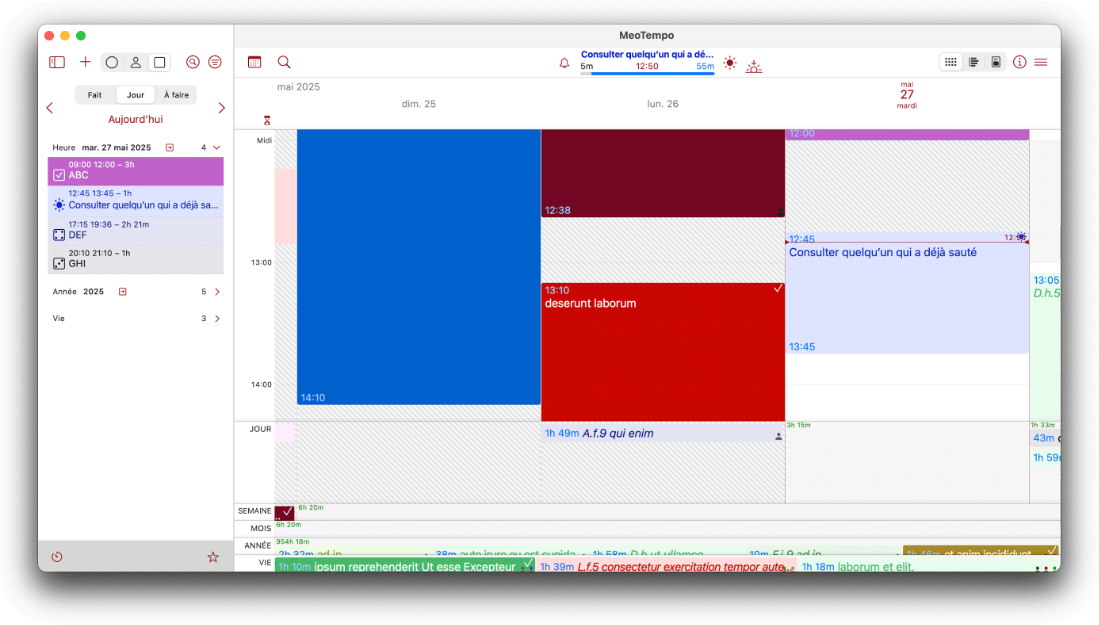This screenshot has width=1099, height=625.
Task: Collapse the Heure section chevron
Action: 217,147
